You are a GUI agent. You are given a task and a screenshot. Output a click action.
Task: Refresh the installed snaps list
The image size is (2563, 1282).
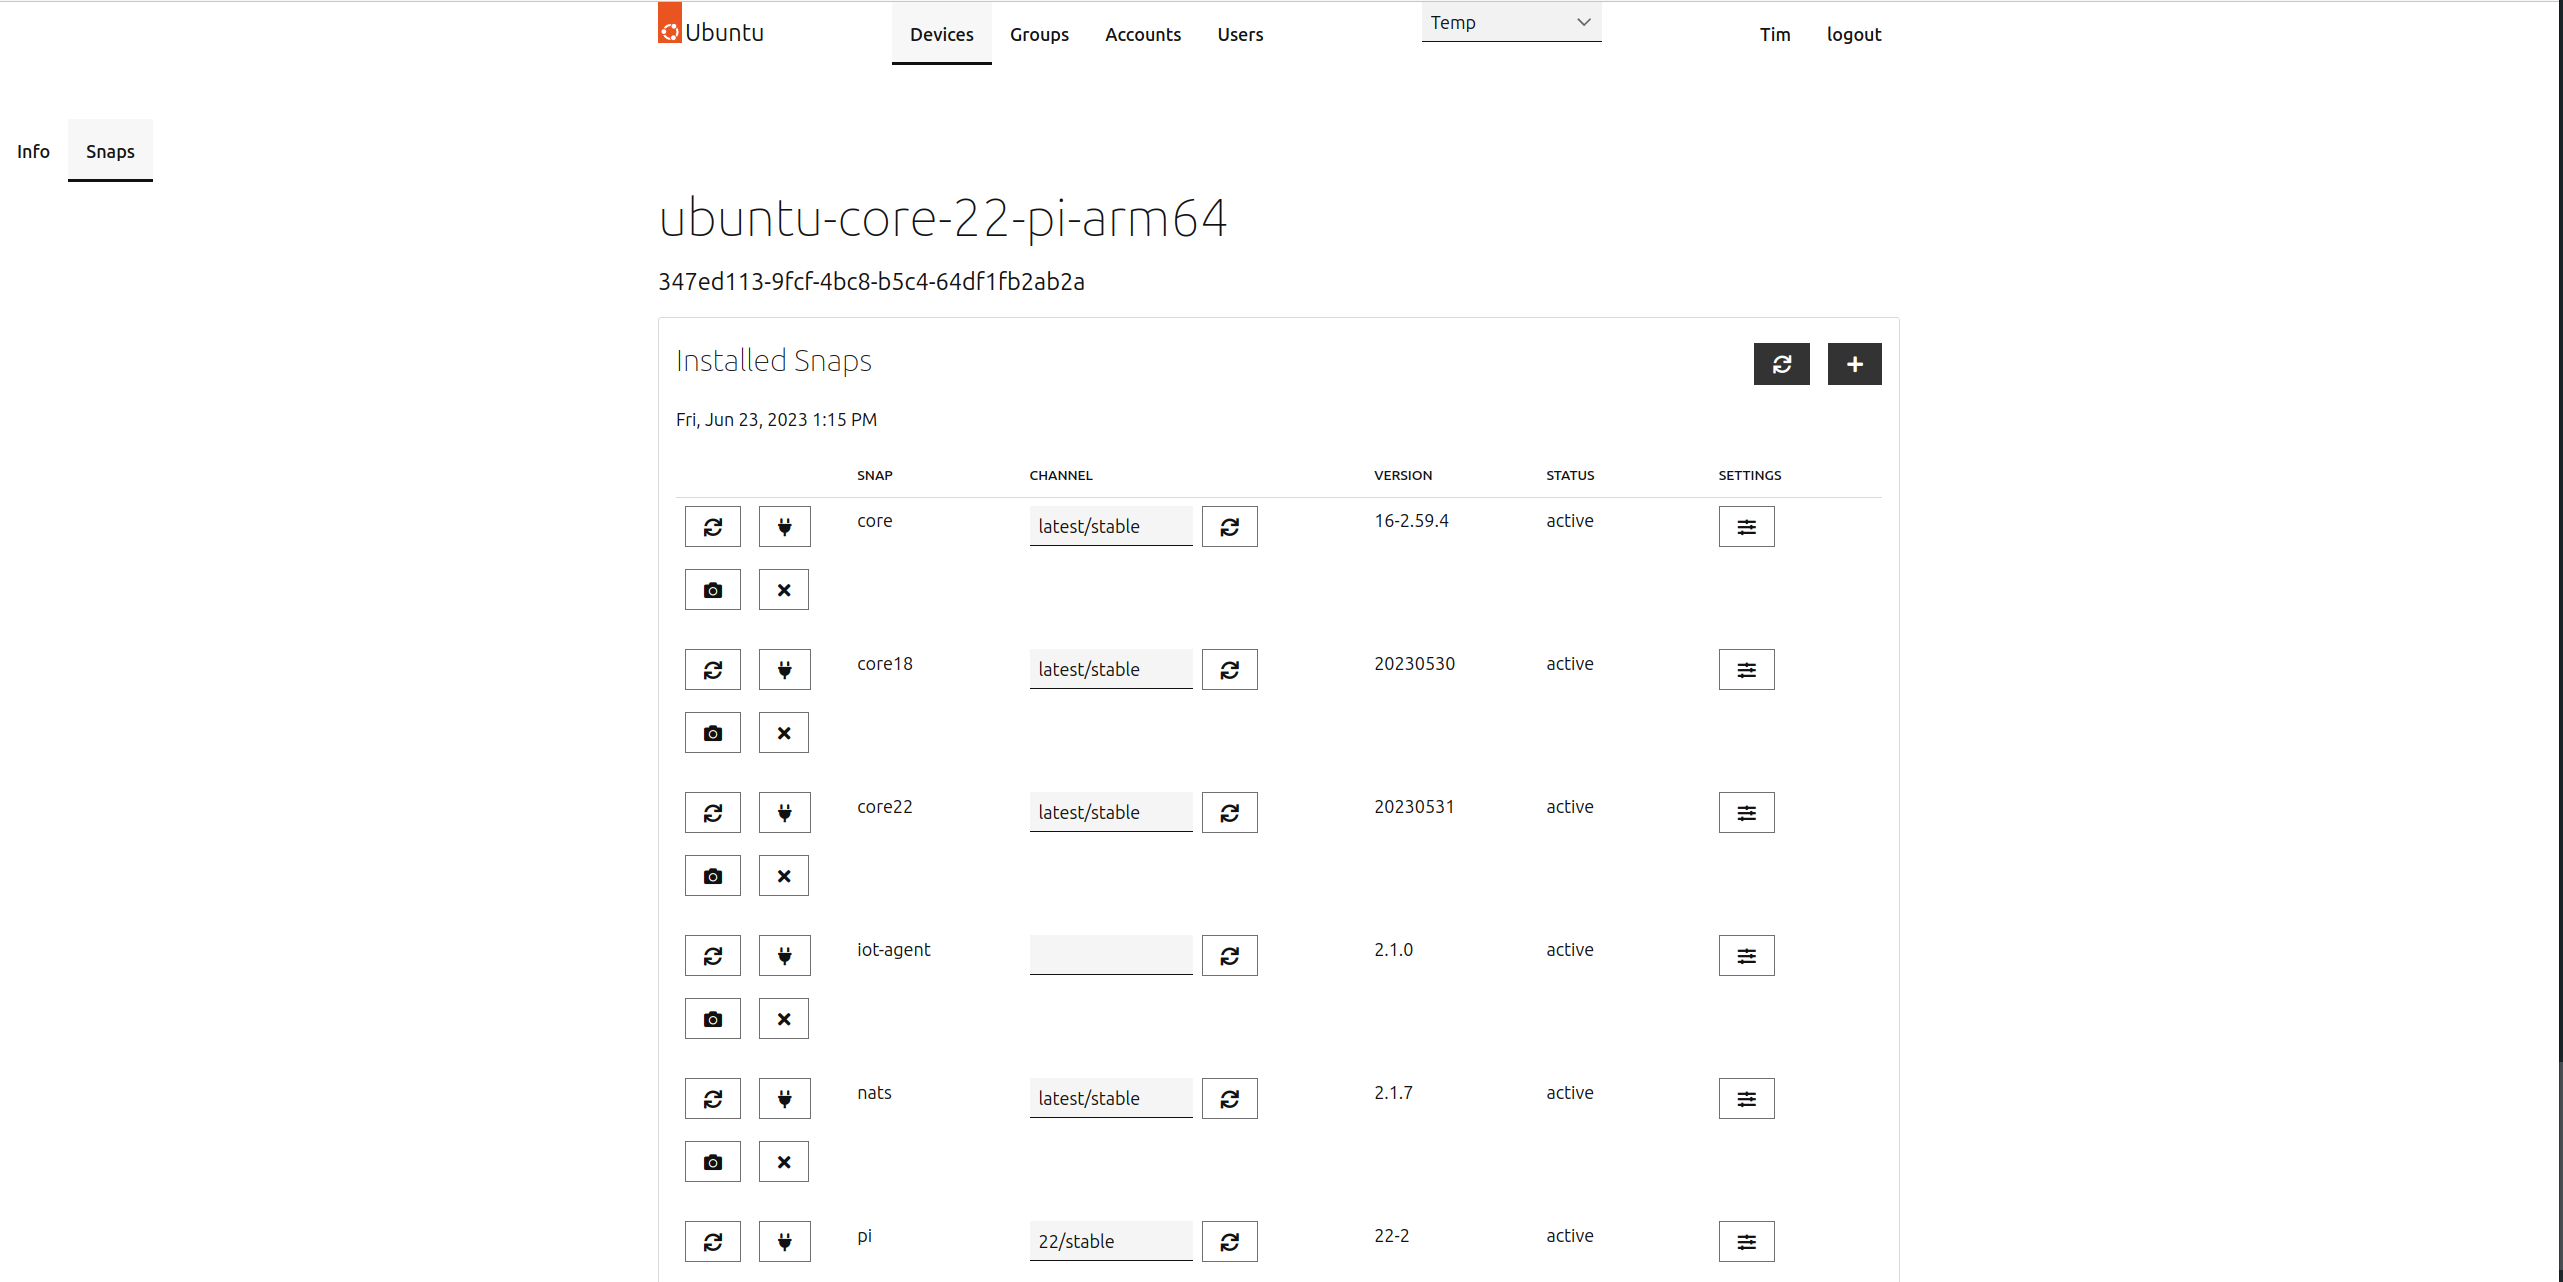tap(1781, 364)
